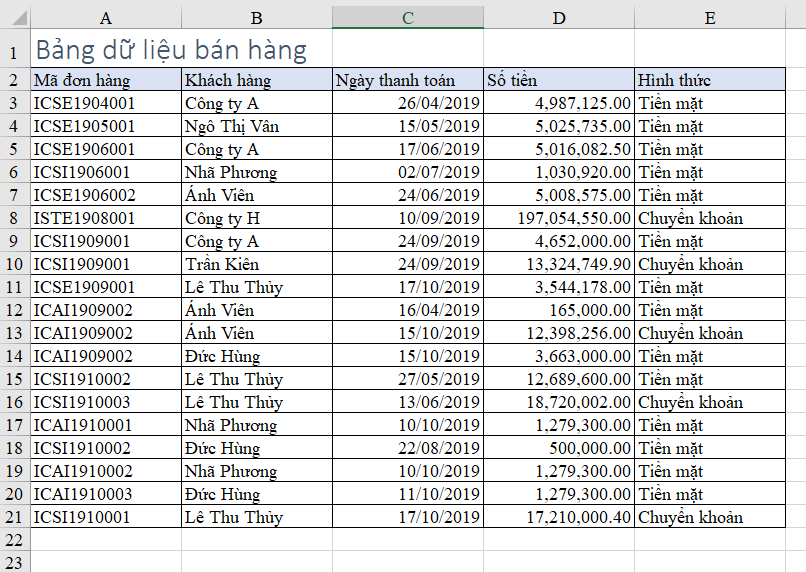Select cell with order ICAI1910003
Screen dimensions: 806x572
(106, 494)
